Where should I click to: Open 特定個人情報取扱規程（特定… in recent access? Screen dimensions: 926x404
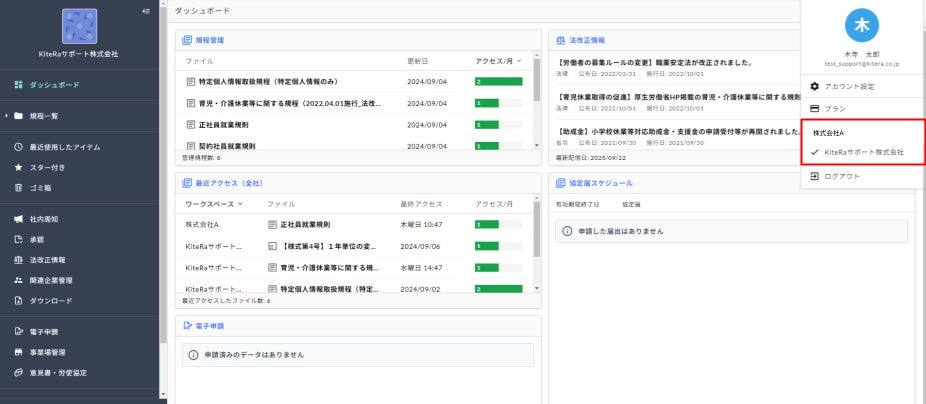coord(330,289)
